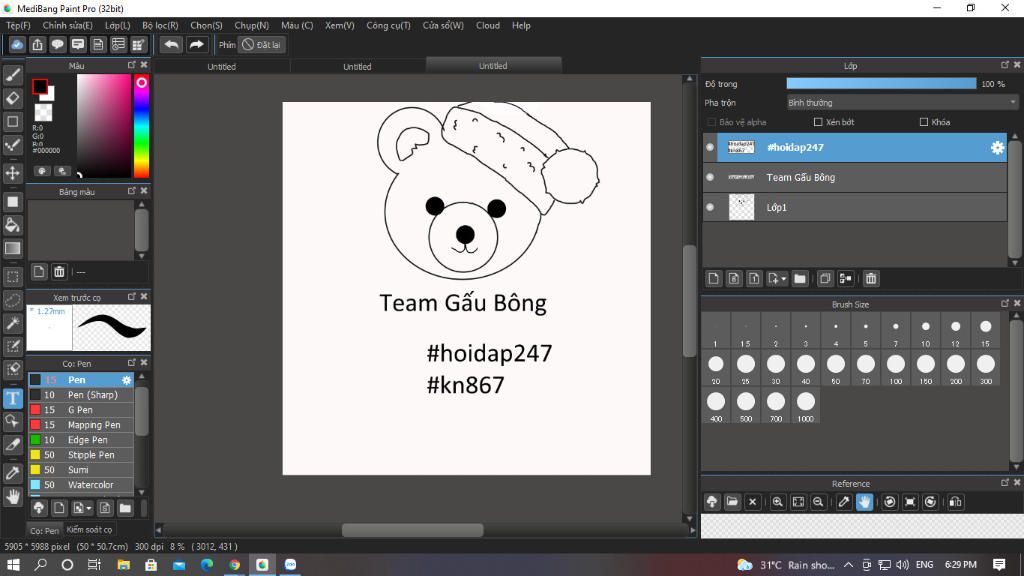Screen dimensions: 1024x576
Task: Click the brush preview stroke thumbnail
Action: click(x=112, y=328)
